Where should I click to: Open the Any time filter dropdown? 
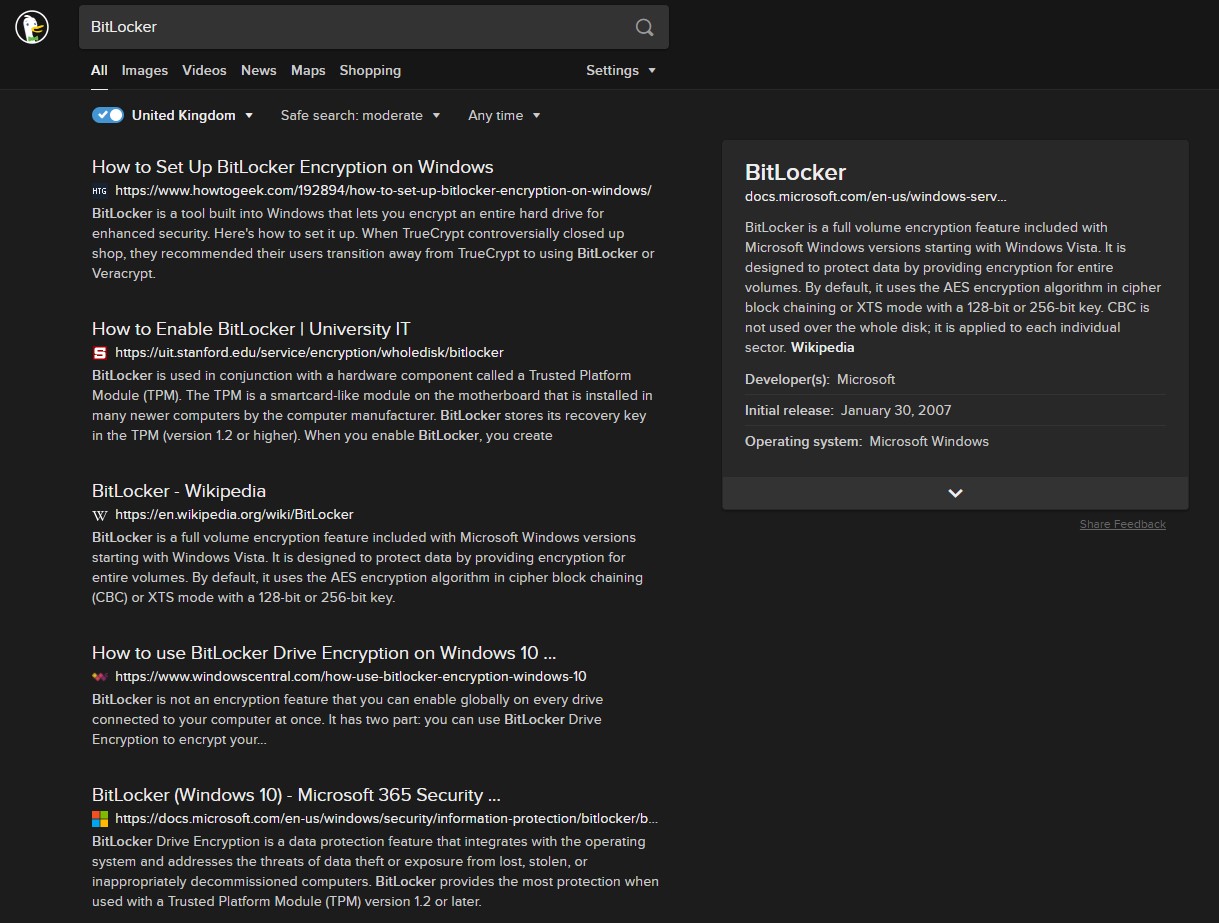coord(504,115)
